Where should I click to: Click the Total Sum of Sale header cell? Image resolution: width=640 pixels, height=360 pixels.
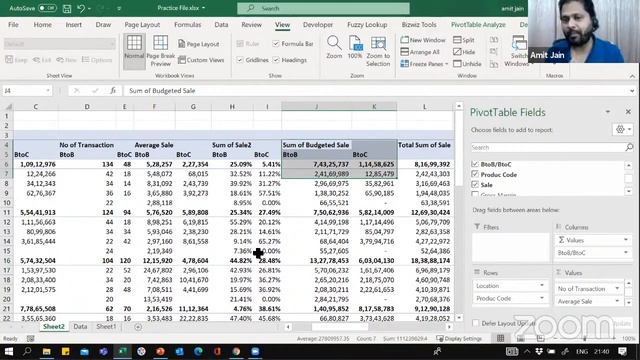point(424,145)
